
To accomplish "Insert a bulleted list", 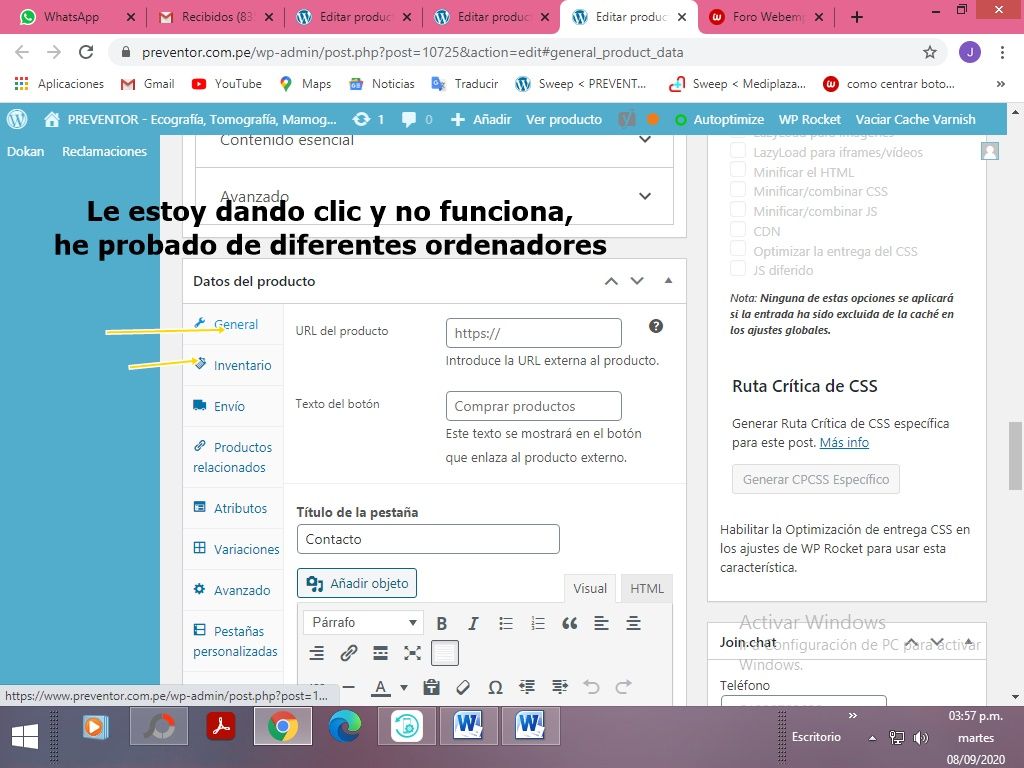I will [x=505, y=623].
